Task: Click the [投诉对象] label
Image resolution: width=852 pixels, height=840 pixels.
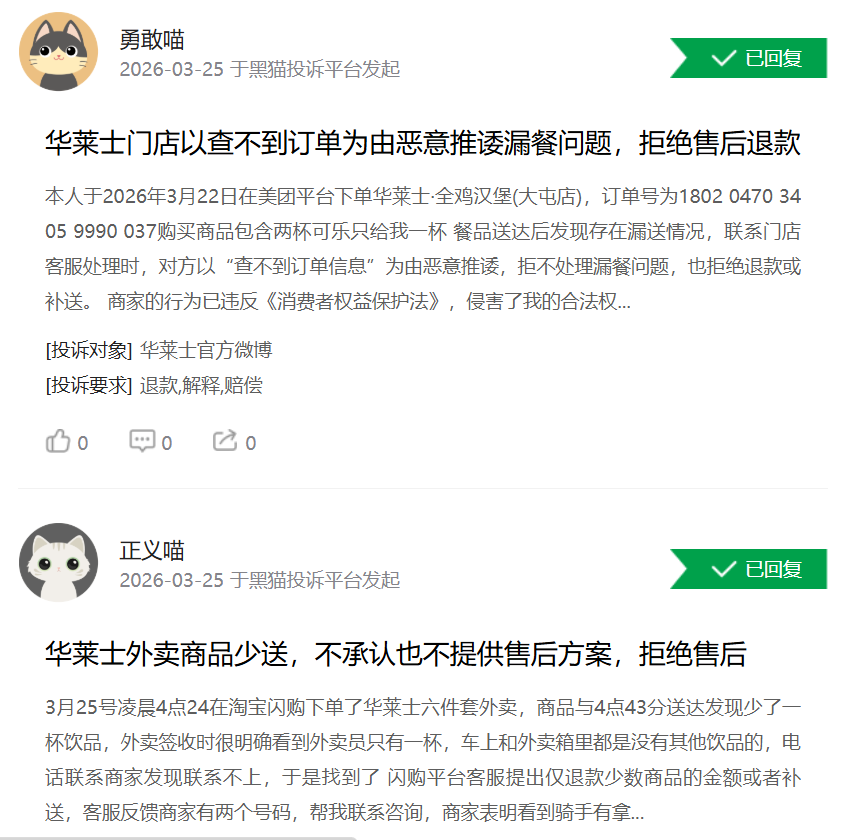Action: click(89, 350)
